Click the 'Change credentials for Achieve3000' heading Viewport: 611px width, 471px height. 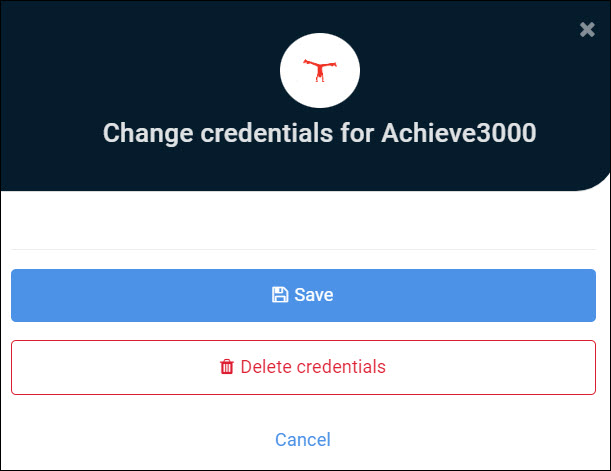coord(320,133)
